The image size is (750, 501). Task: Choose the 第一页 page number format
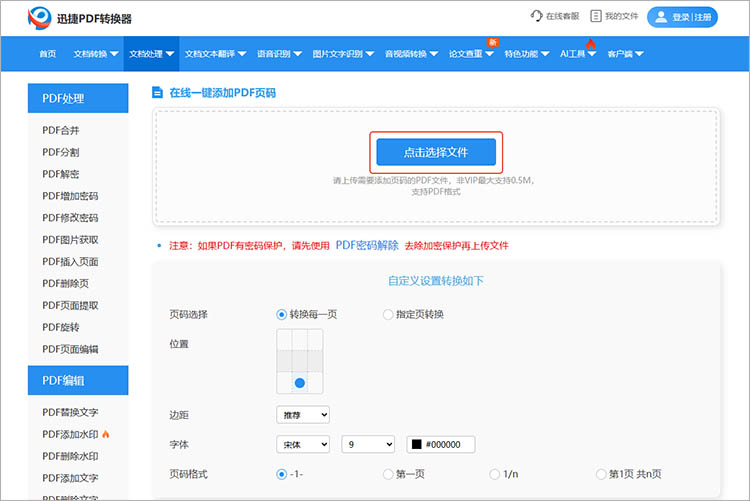tap(388, 474)
